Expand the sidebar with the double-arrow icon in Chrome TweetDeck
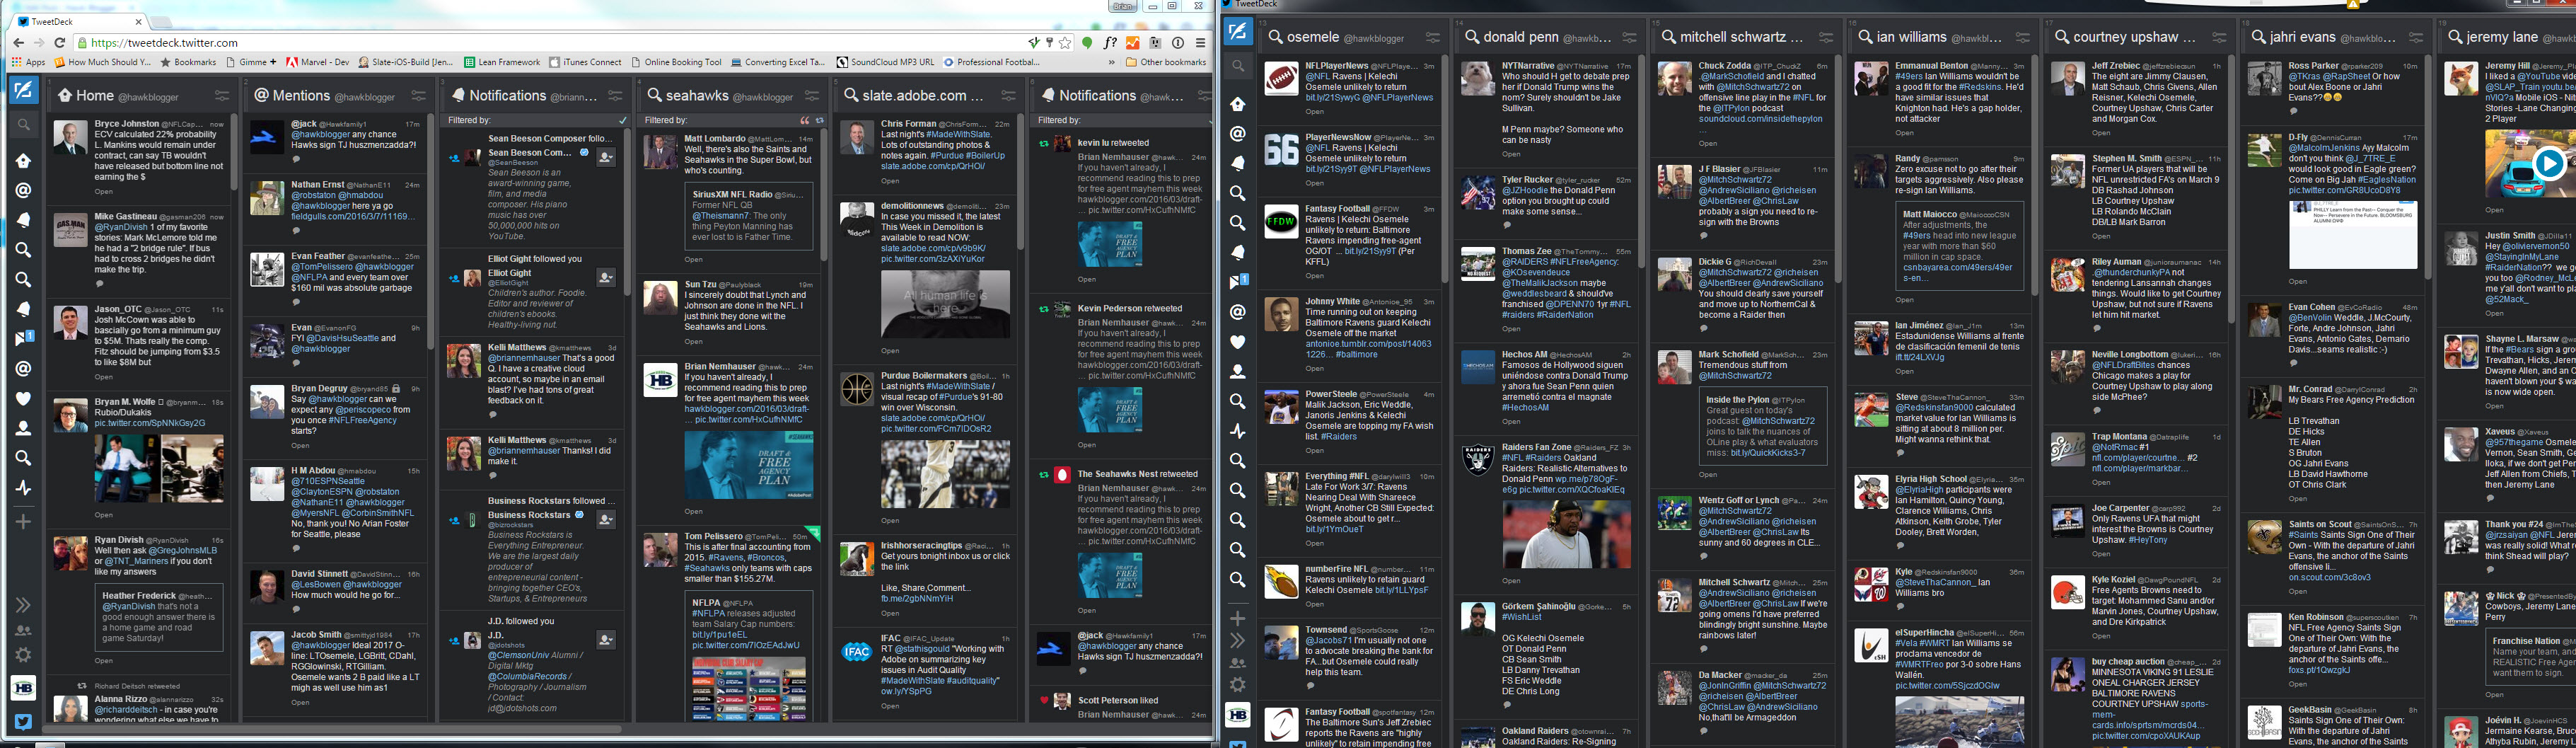Image resolution: width=2576 pixels, height=748 pixels. point(23,604)
